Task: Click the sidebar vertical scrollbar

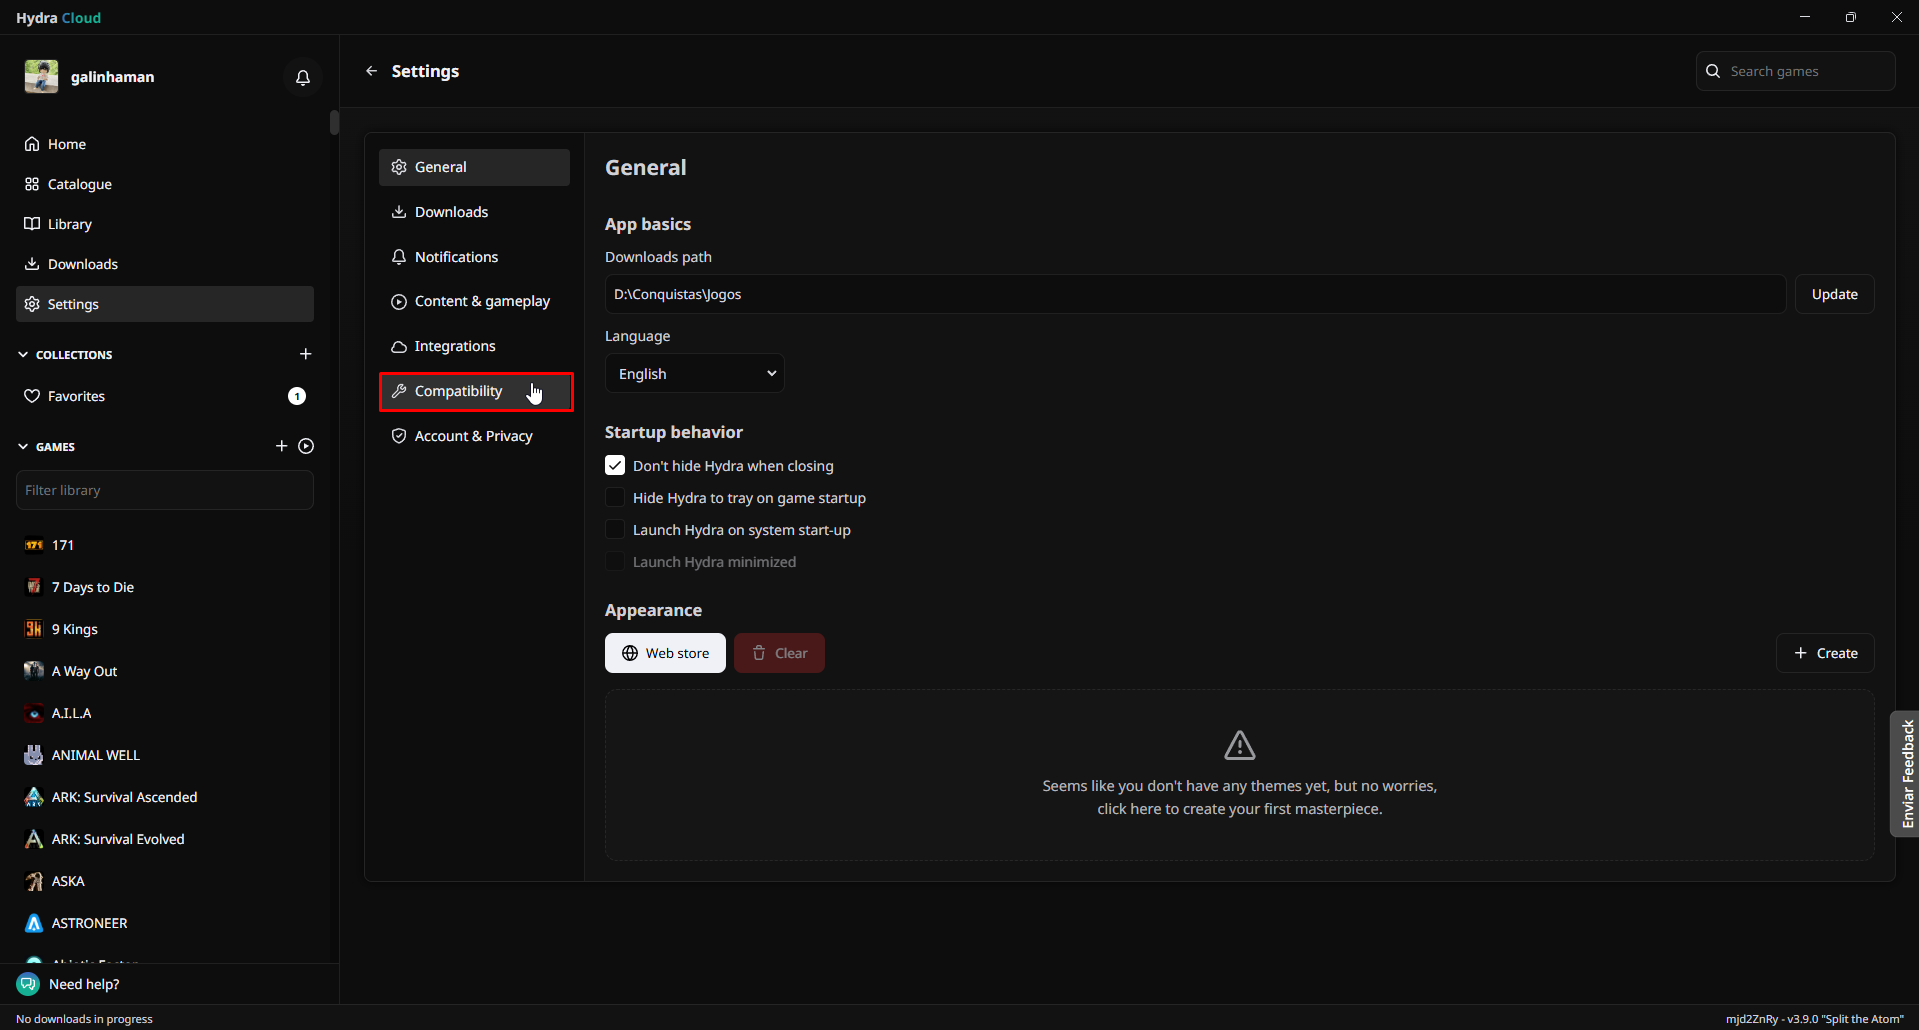Action: pyautogui.click(x=334, y=123)
